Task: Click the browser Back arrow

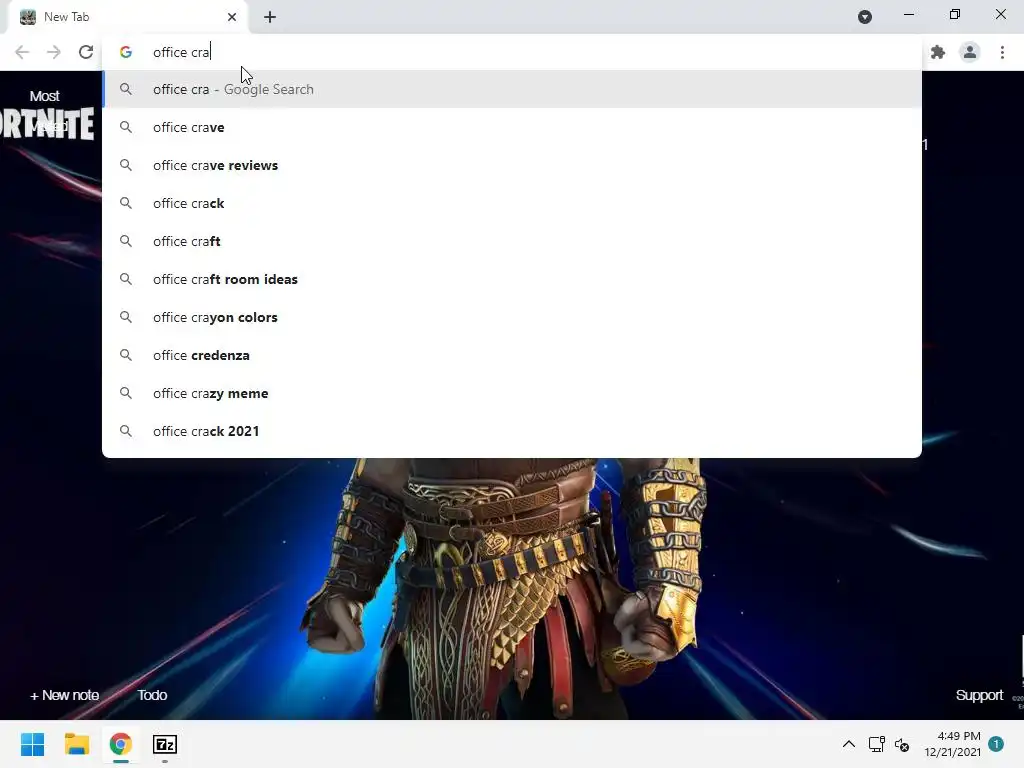Action: (x=22, y=52)
